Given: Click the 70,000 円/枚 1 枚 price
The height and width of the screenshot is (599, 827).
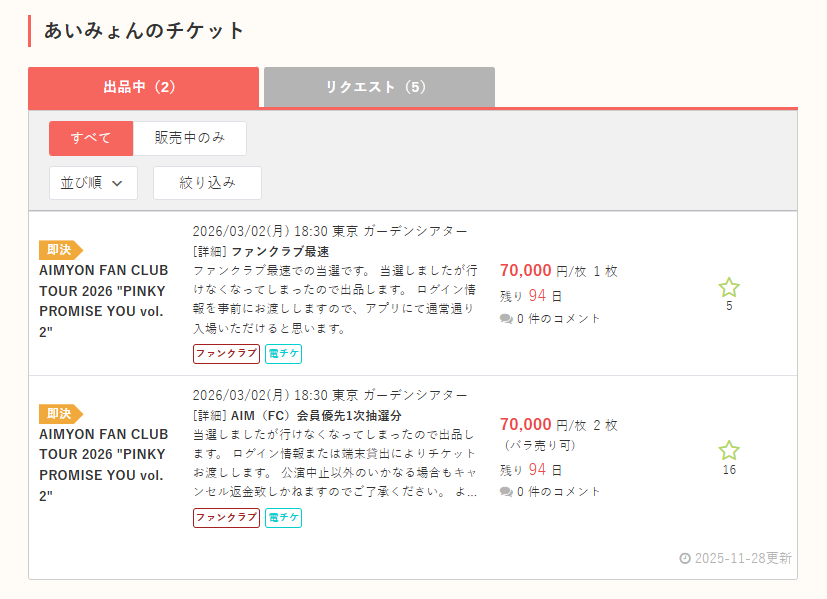Looking at the screenshot, I should 559,271.
